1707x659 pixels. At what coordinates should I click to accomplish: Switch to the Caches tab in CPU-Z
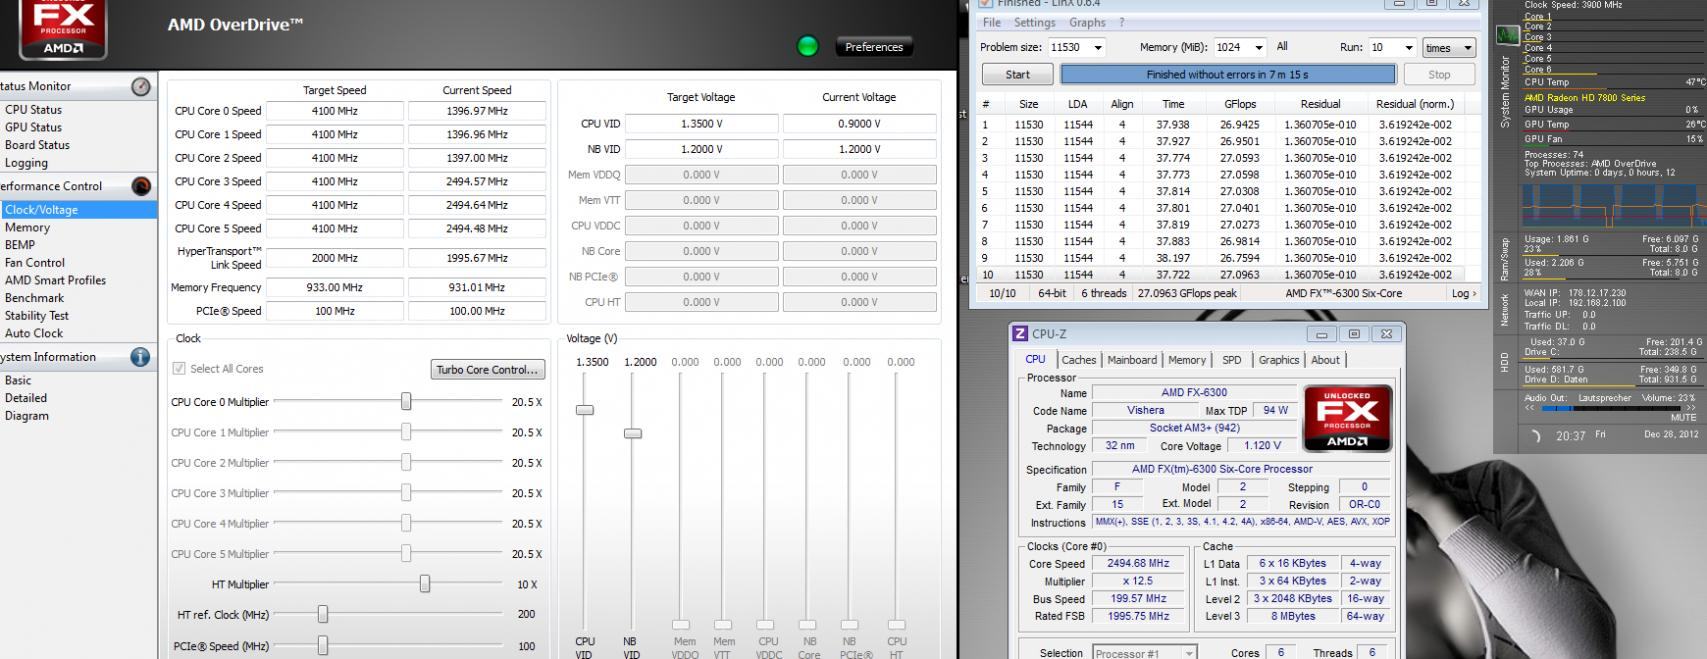pos(1079,360)
